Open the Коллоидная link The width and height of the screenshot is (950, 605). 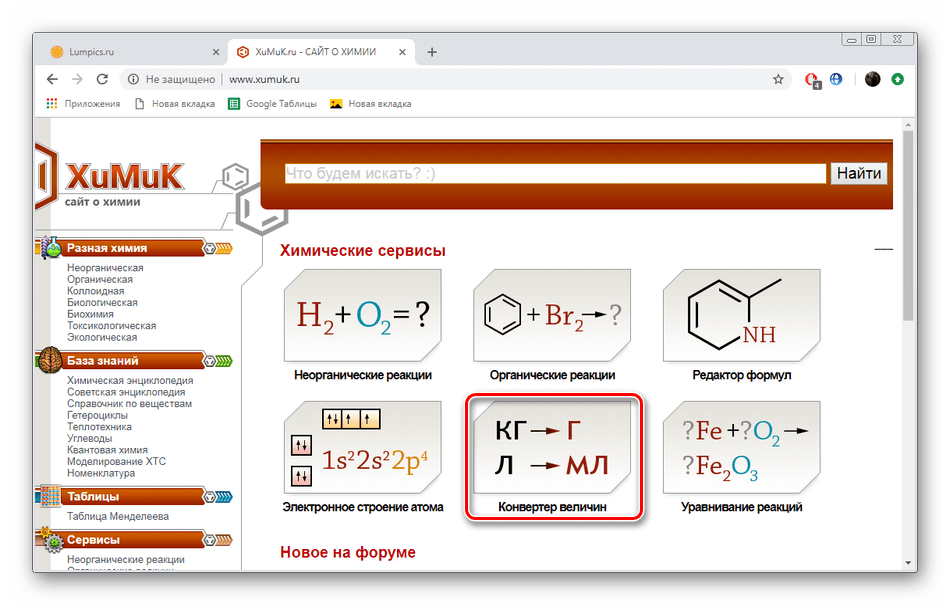(x=95, y=291)
